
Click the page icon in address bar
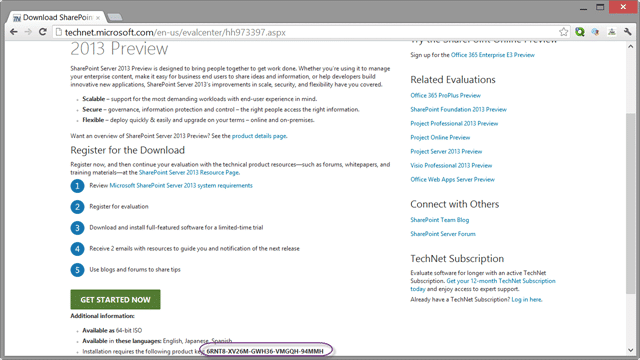[x=59, y=32]
